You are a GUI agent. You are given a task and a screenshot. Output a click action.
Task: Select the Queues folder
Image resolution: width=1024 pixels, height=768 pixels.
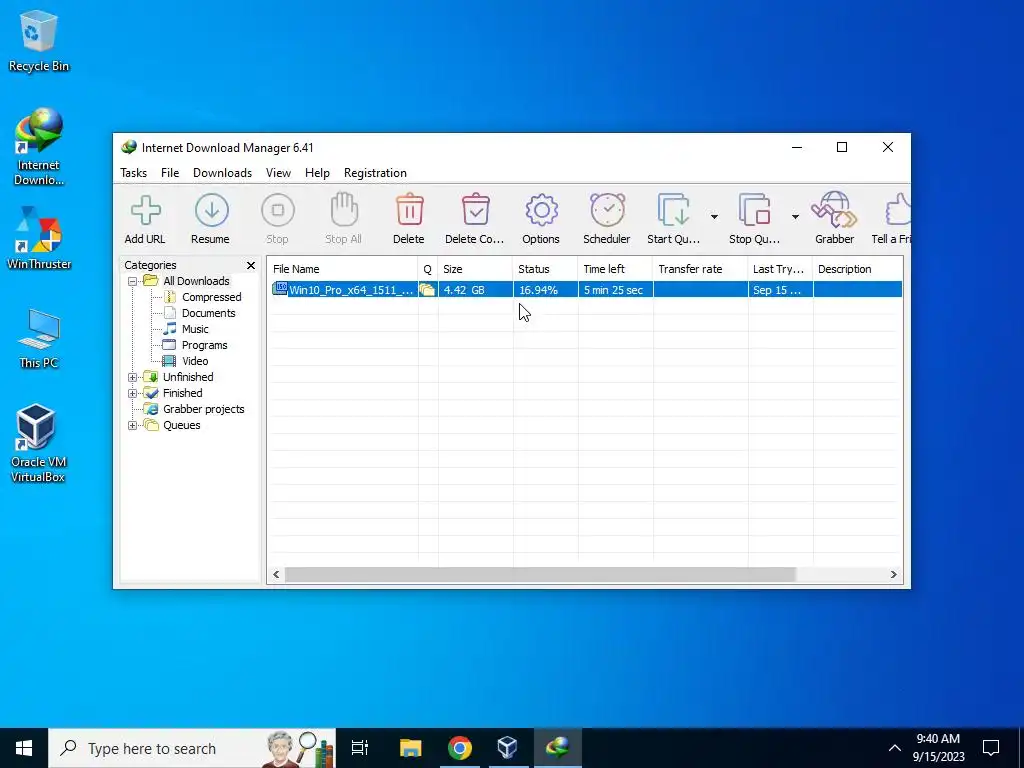[182, 425]
